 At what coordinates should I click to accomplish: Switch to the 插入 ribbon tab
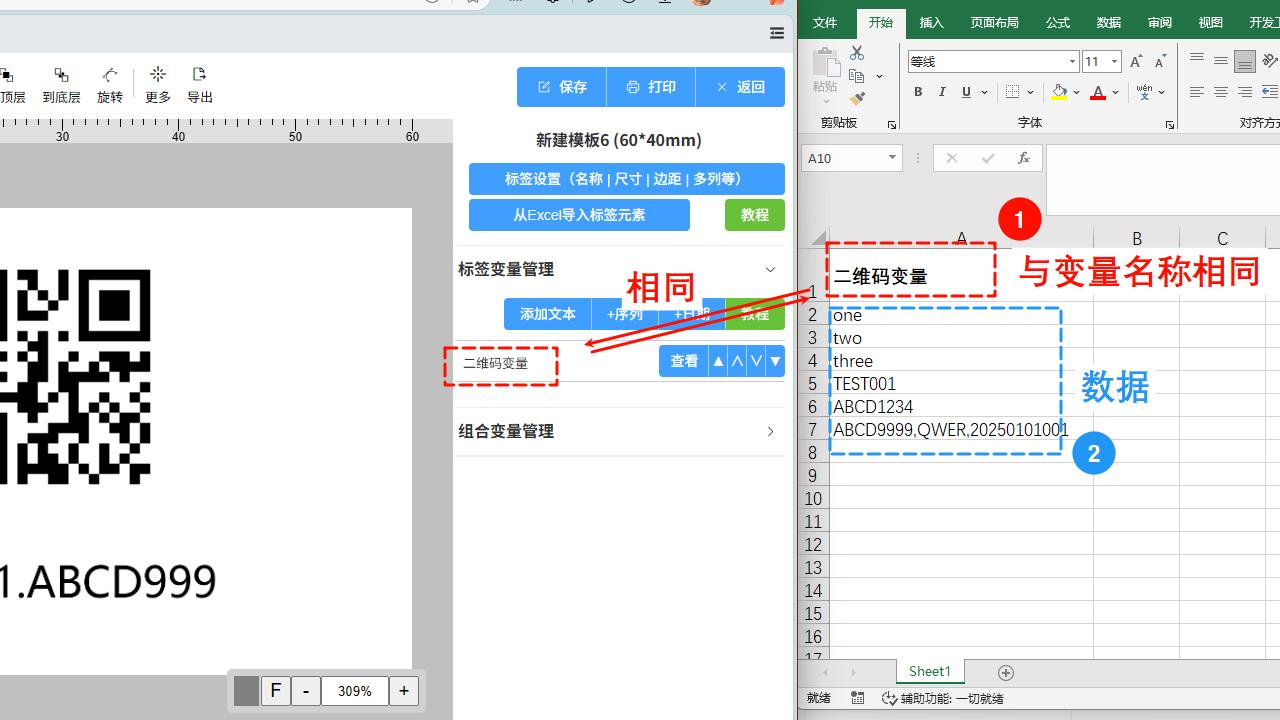931,22
